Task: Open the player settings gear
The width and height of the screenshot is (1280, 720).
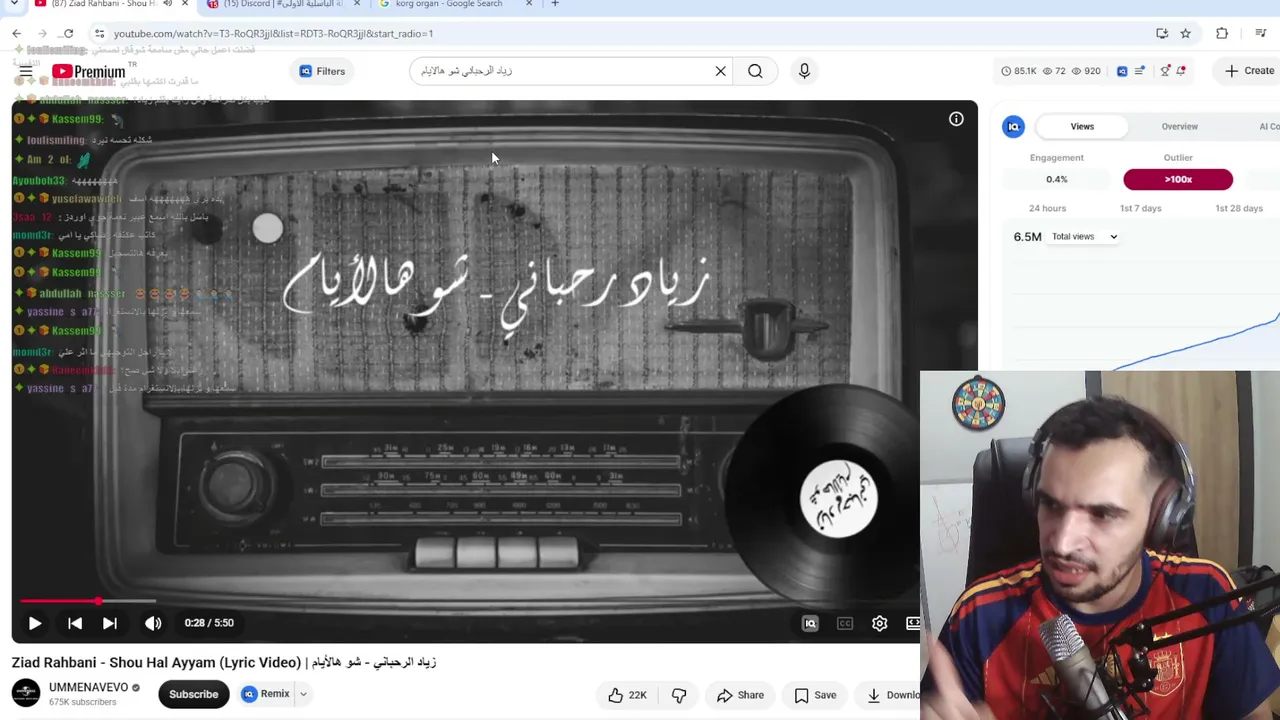Action: point(879,623)
